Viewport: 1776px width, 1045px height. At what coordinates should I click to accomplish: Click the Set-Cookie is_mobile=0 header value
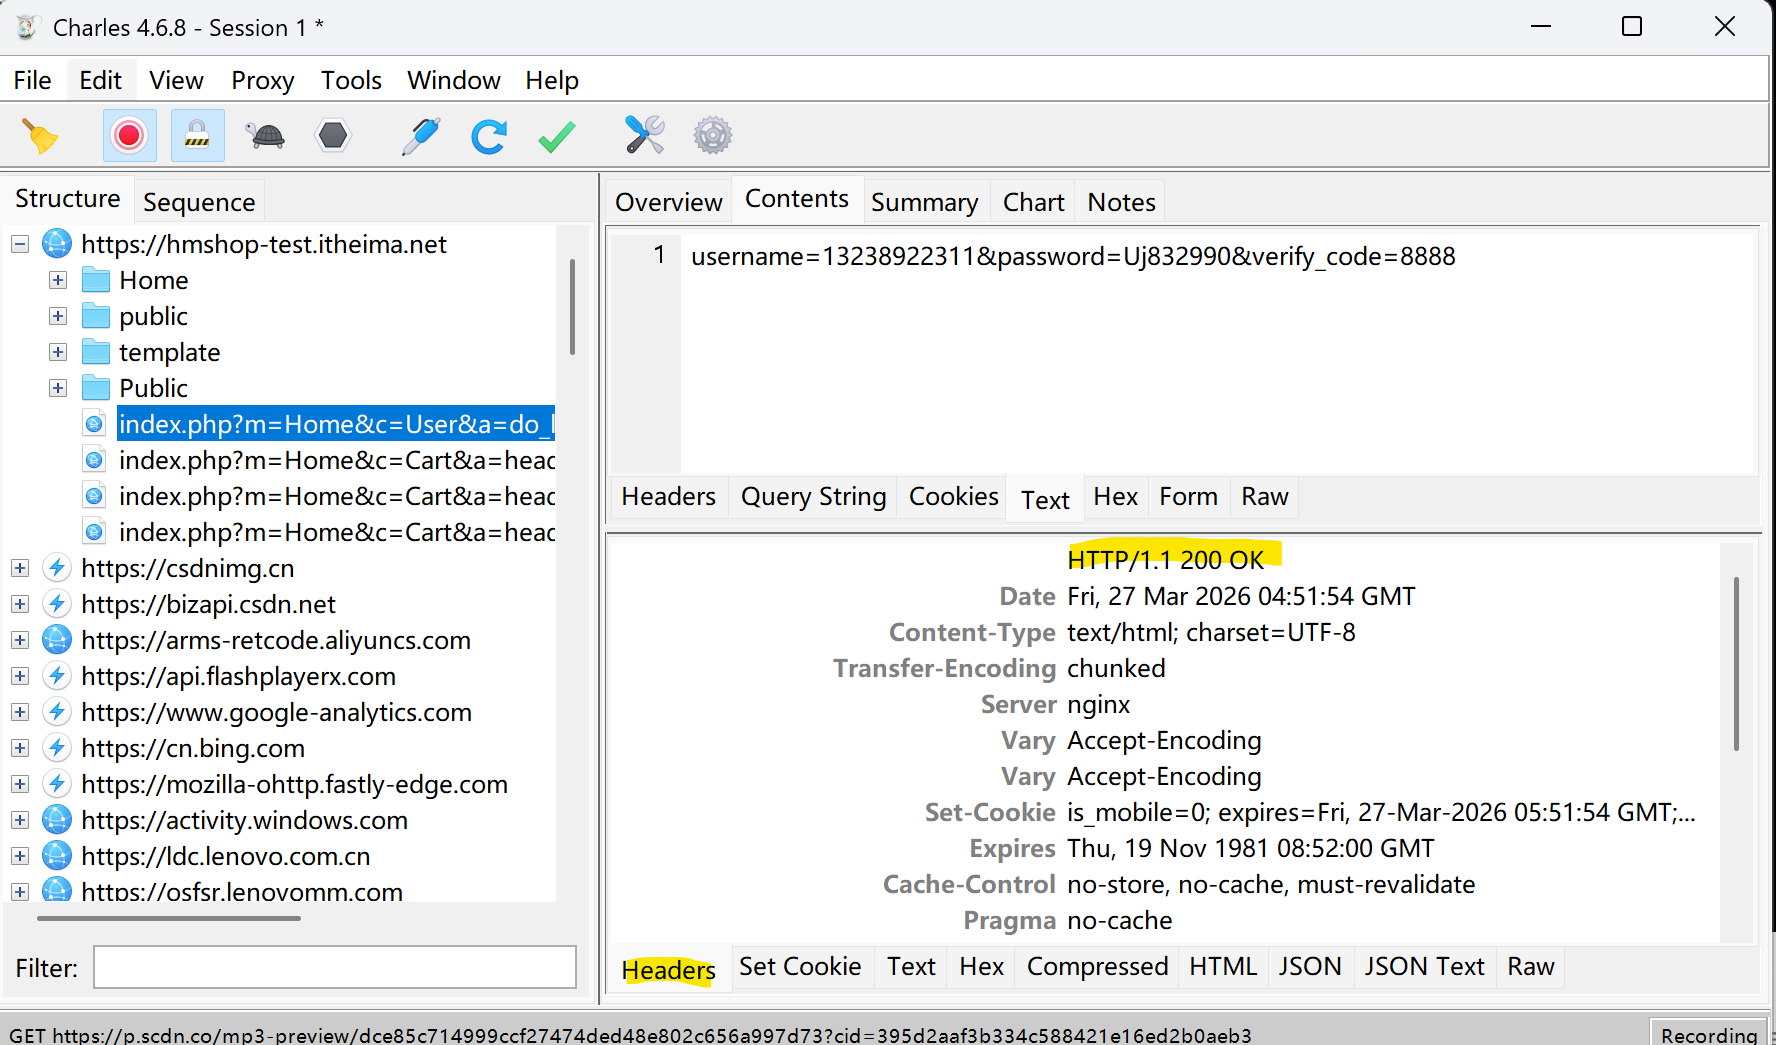click(x=1381, y=812)
